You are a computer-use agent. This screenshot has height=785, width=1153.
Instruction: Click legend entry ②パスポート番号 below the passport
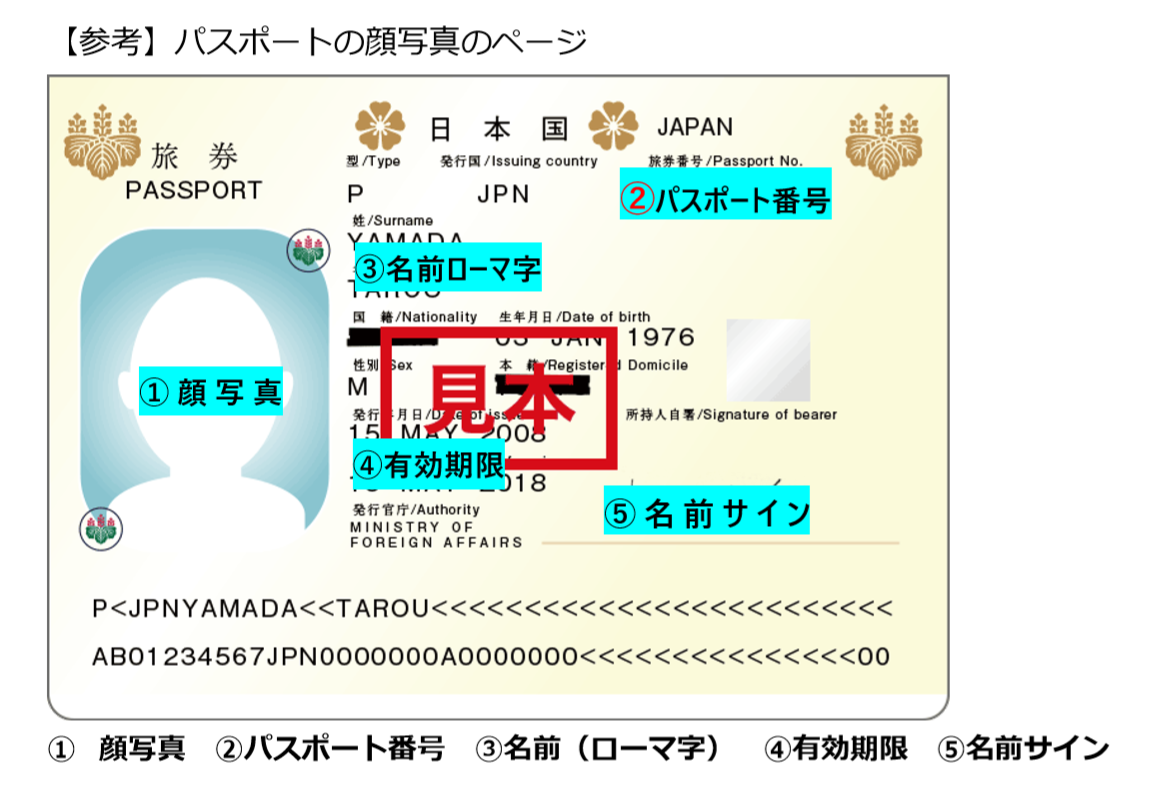pos(330,748)
